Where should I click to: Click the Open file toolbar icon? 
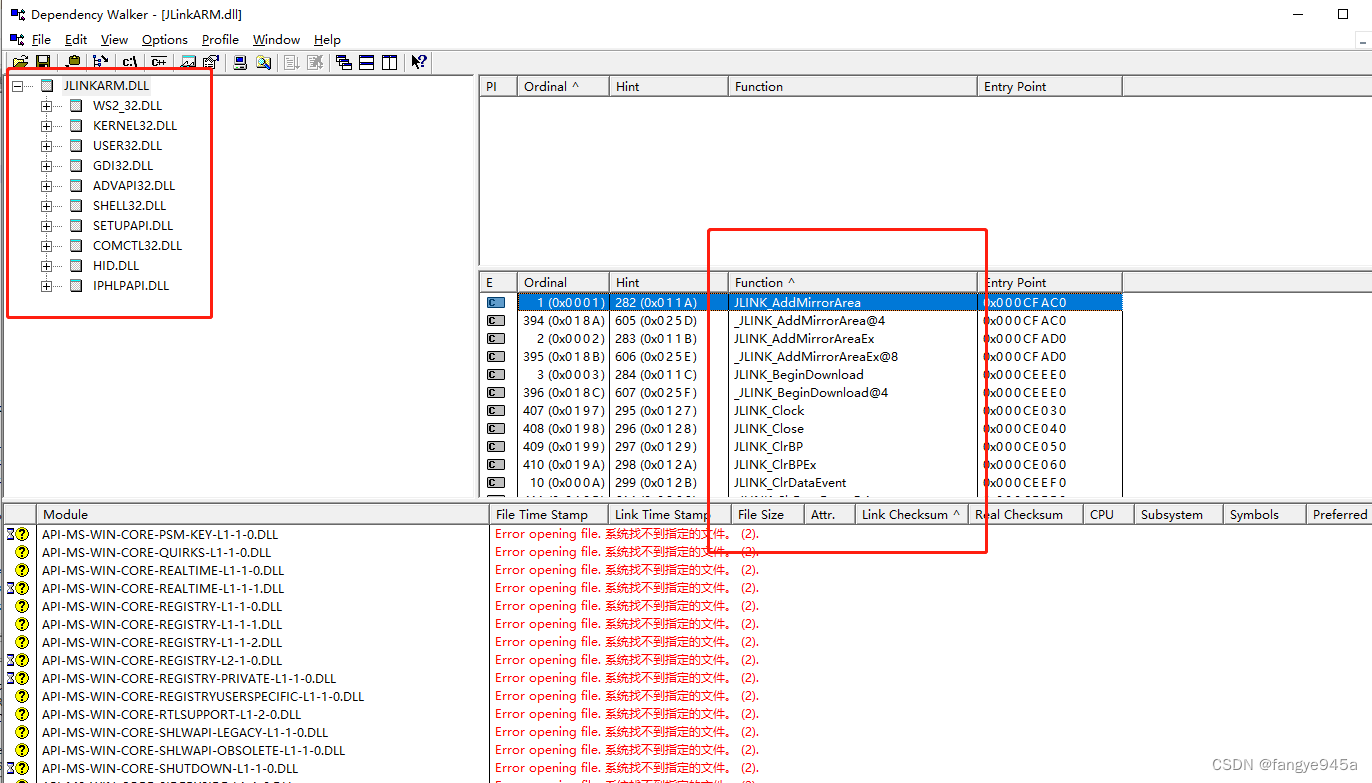[x=20, y=62]
